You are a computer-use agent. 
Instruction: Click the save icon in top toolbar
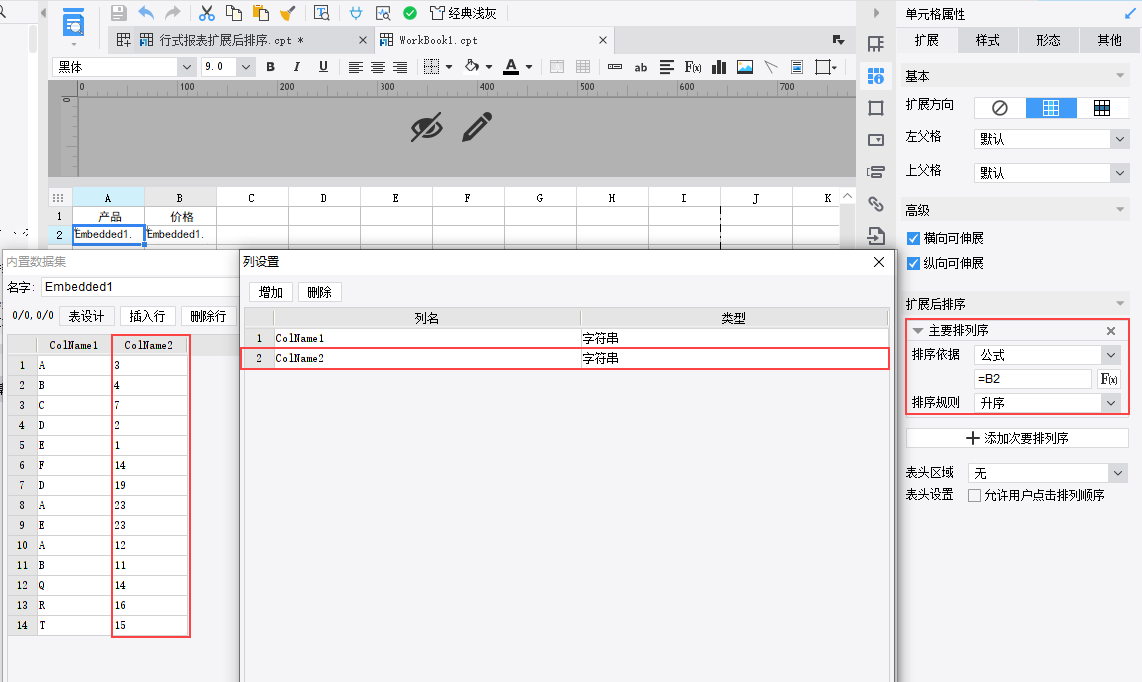pyautogui.click(x=119, y=13)
